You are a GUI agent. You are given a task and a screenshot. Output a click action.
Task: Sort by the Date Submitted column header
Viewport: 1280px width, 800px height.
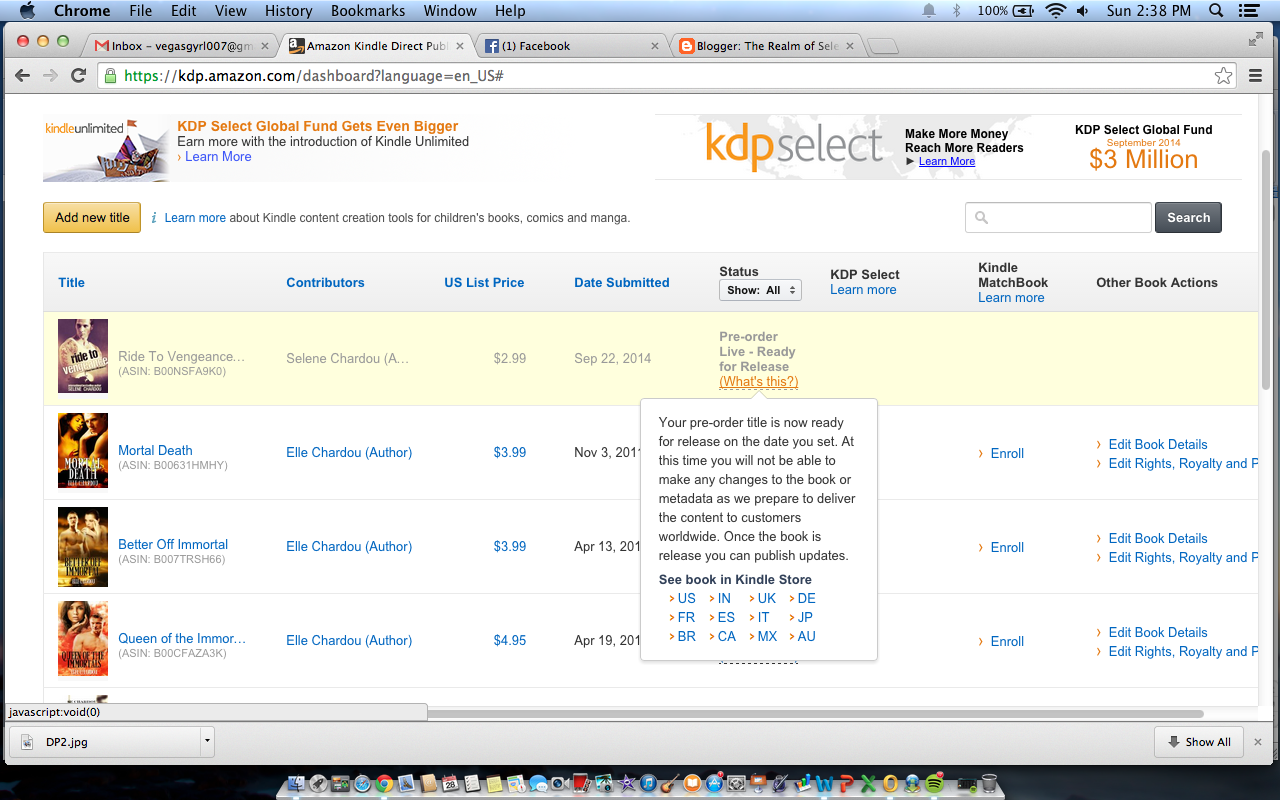click(x=622, y=283)
